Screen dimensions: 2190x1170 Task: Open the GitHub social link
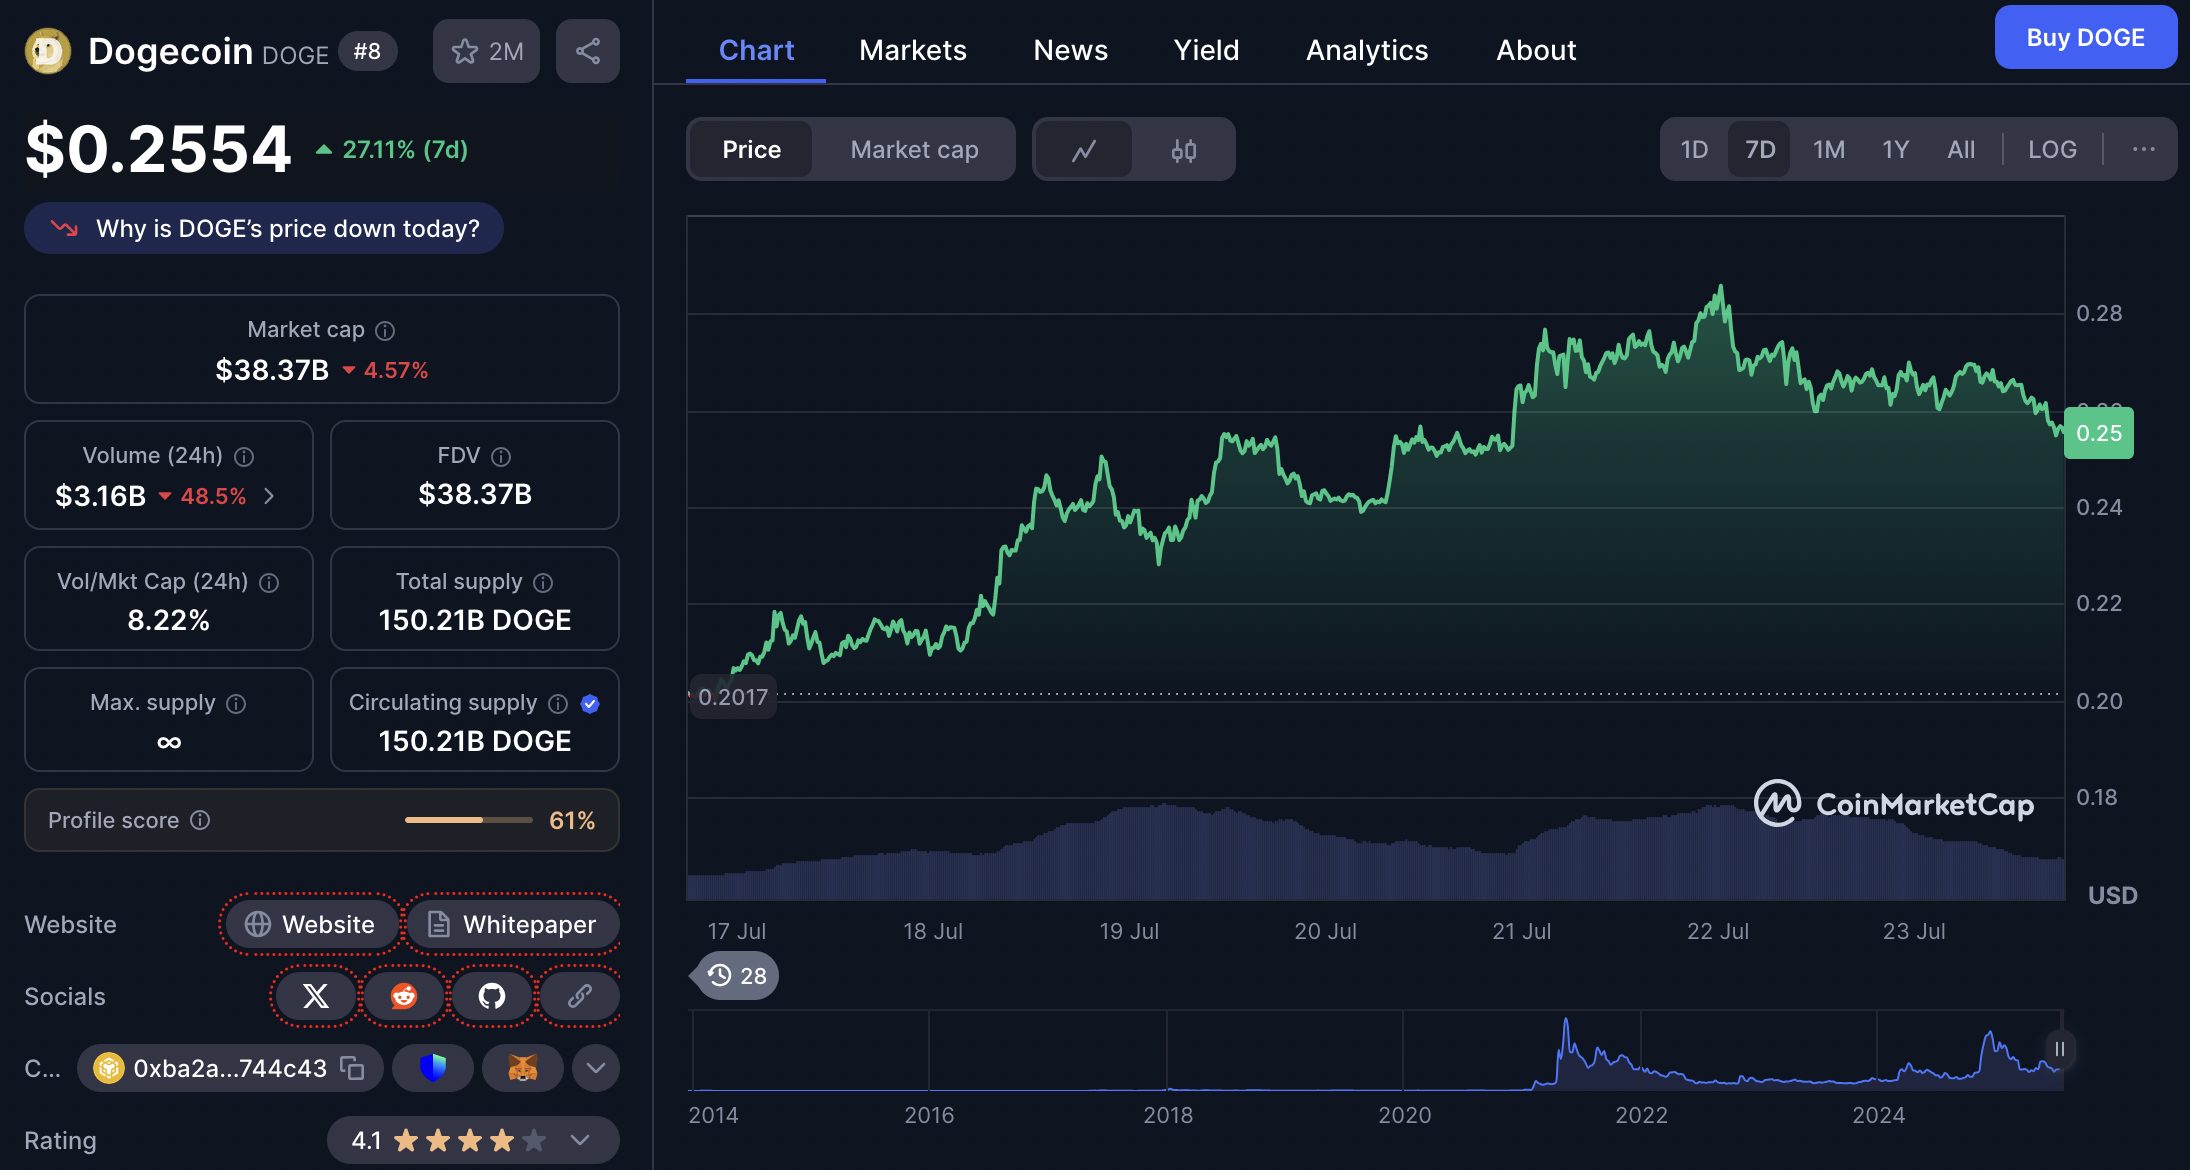[x=492, y=996]
